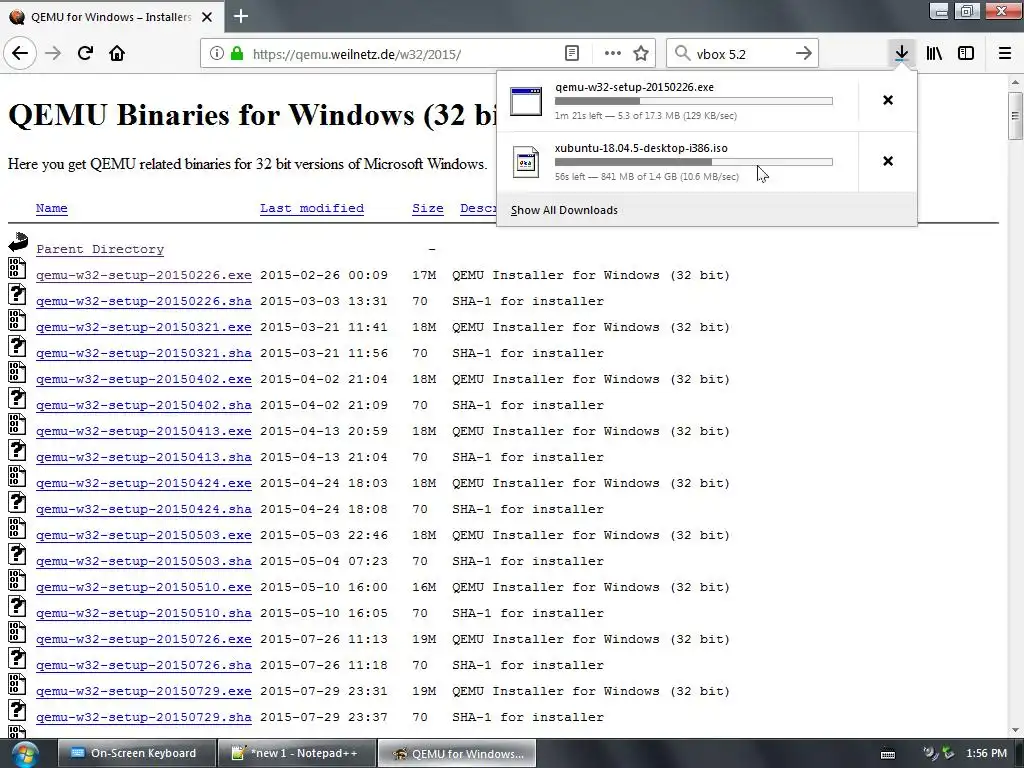Click scrollbar down arrow
The height and width of the screenshot is (768, 1024).
pos(1015,729)
